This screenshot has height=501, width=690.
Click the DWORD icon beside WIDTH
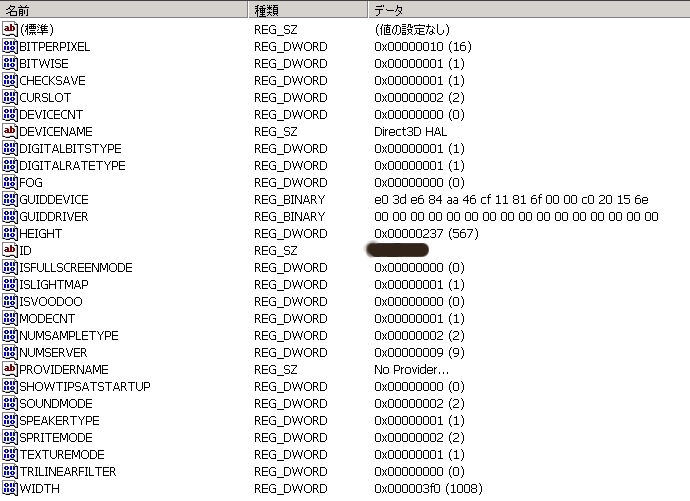[10, 489]
